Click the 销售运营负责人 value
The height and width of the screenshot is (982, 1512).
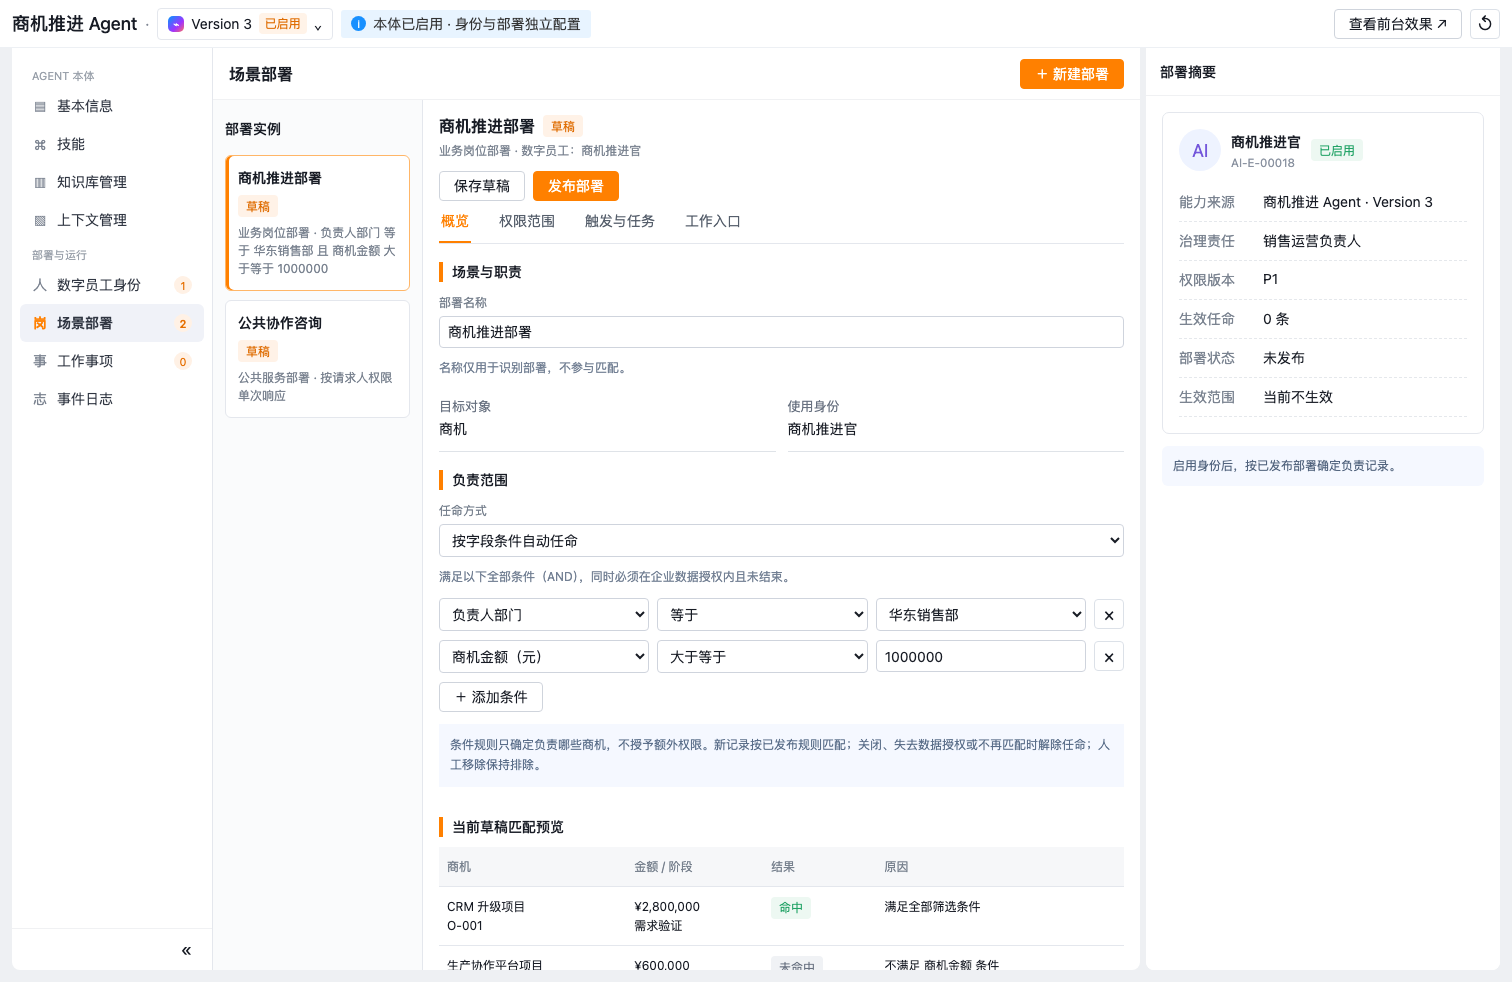click(1312, 241)
